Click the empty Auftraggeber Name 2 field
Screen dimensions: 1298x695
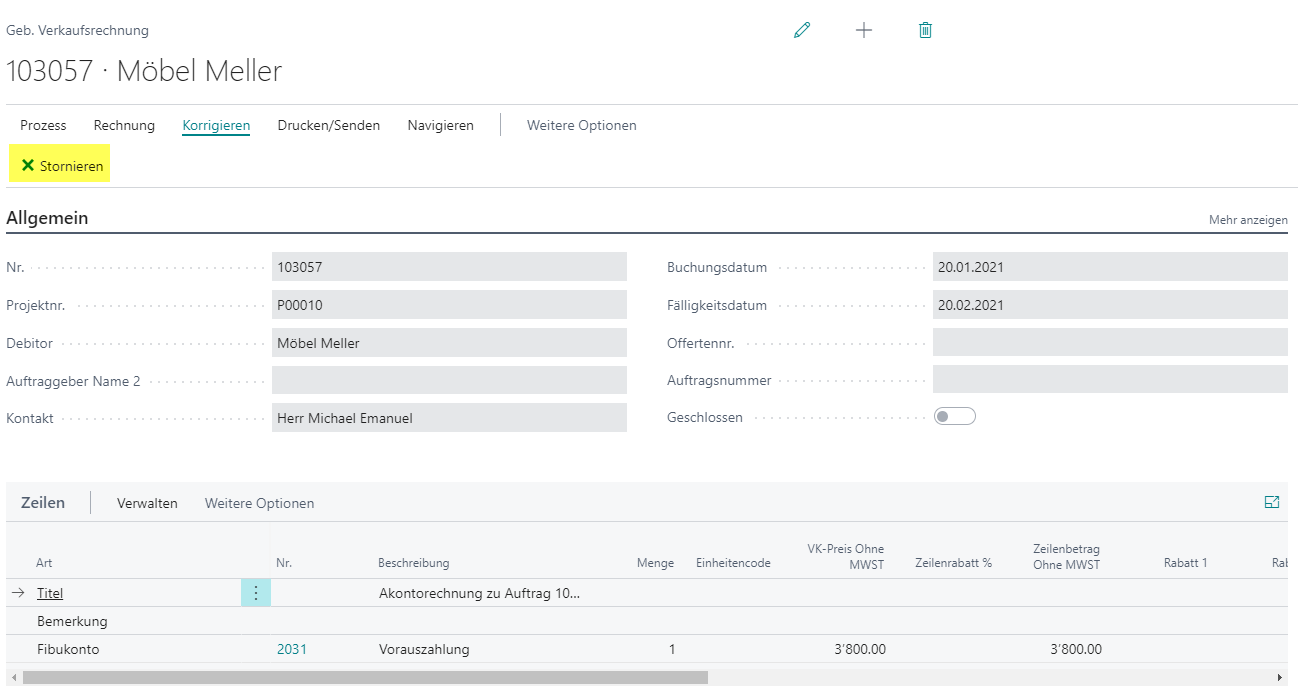tap(449, 380)
